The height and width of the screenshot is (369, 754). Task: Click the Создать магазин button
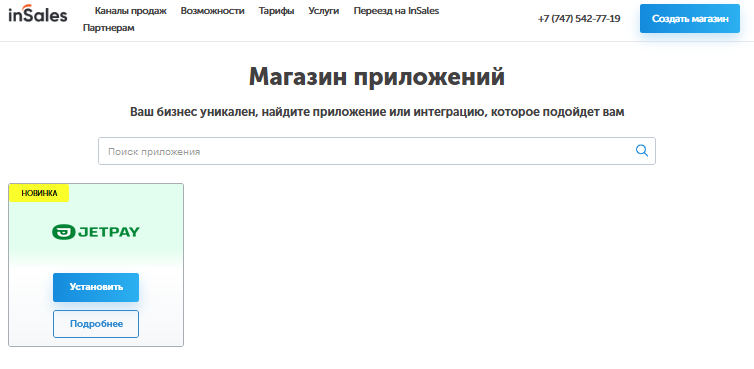pos(690,19)
